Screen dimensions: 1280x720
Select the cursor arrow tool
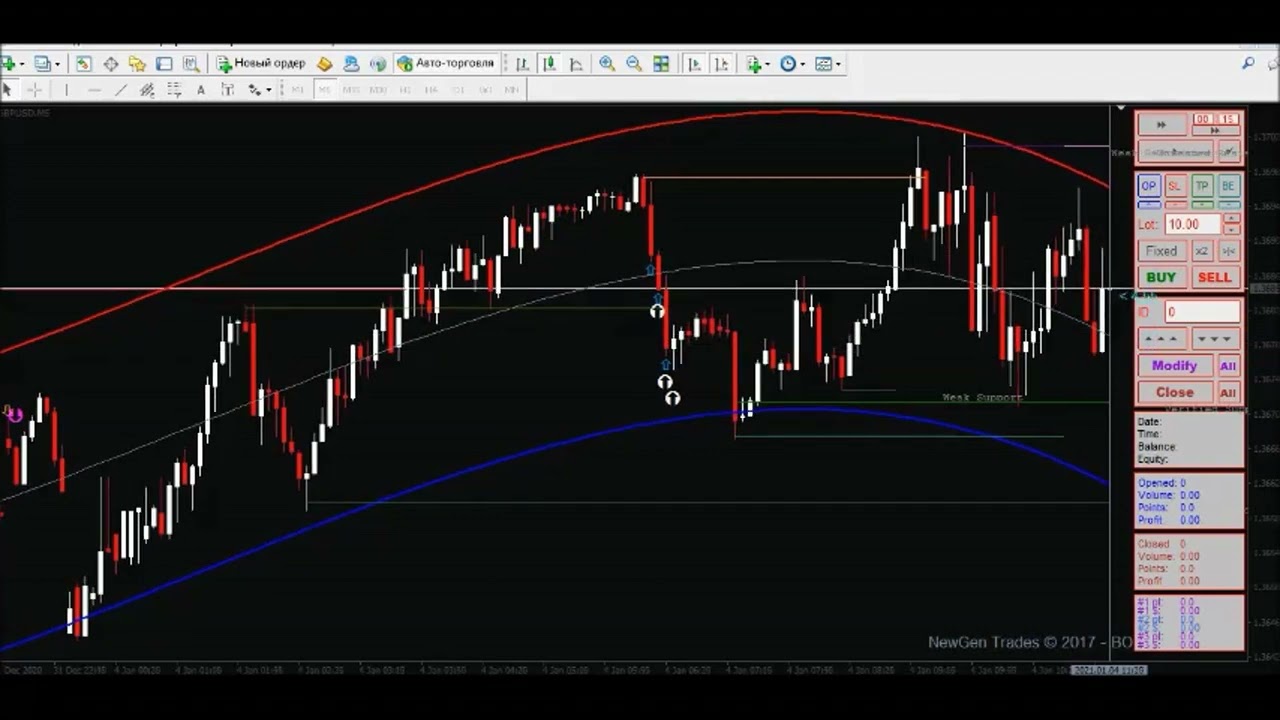[9, 90]
